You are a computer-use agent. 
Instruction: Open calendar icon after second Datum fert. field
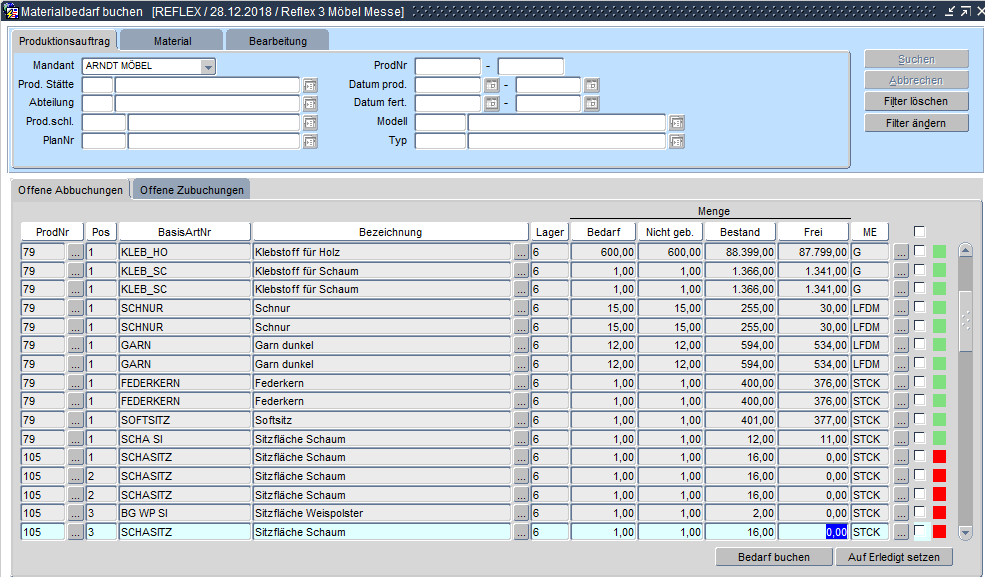click(592, 104)
